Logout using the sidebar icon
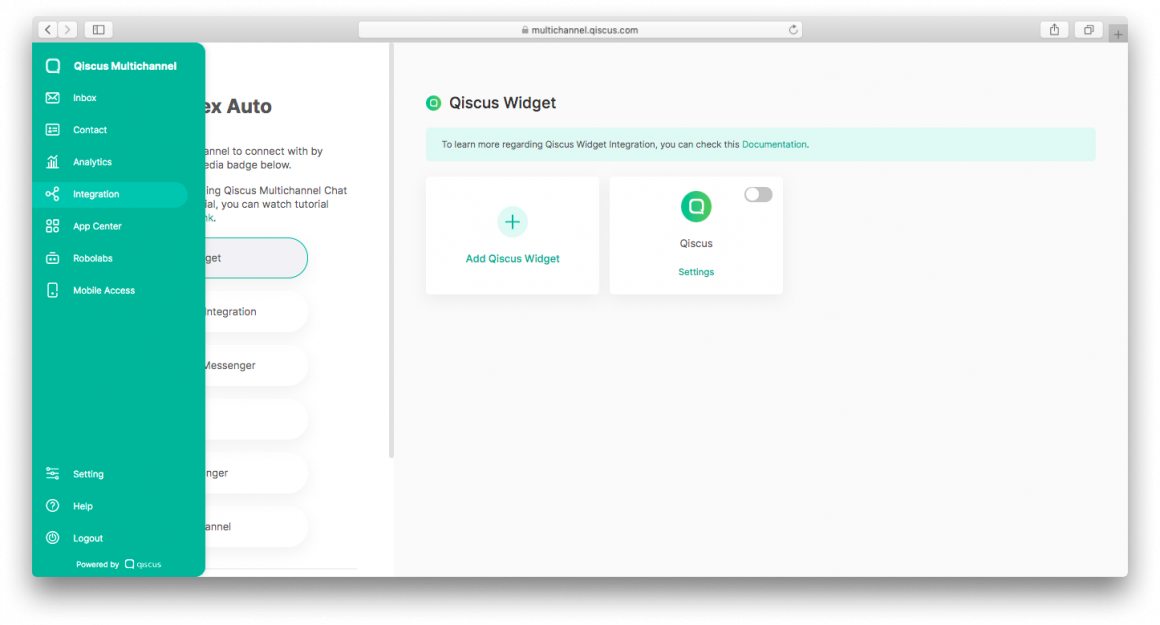Viewport: 1160px width, 625px height. point(54,537)
